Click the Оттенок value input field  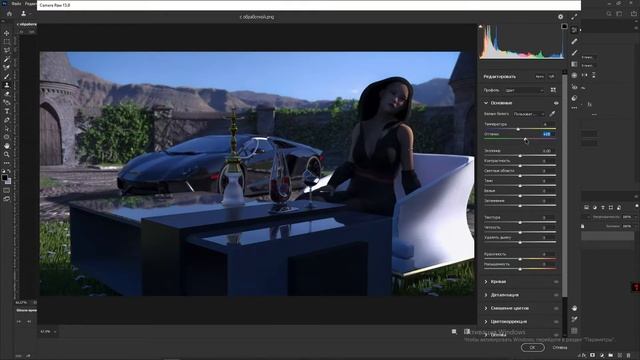click(x=547, y=134)
